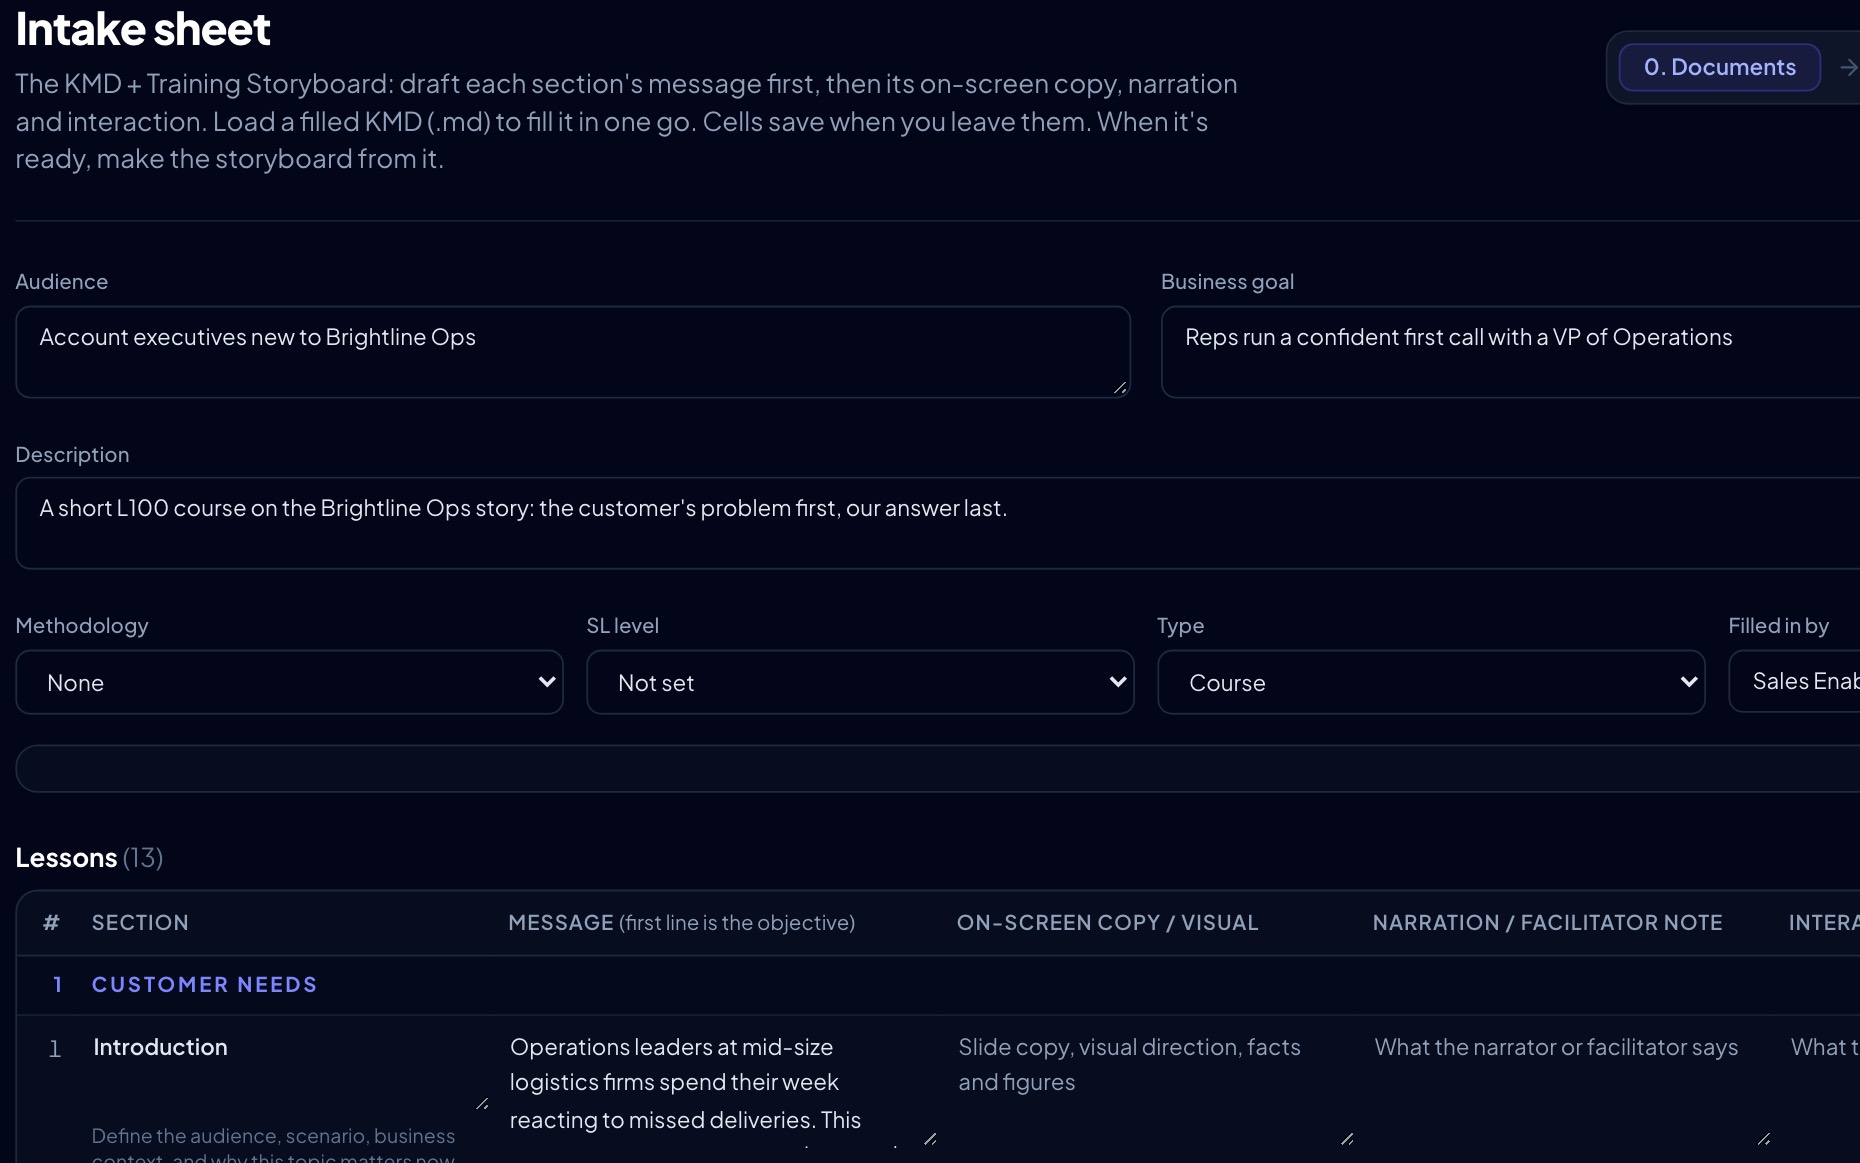Grab the Audience field resize handle
1860x1163 pixels.
pyautogui.click(x=1120, y=388)
